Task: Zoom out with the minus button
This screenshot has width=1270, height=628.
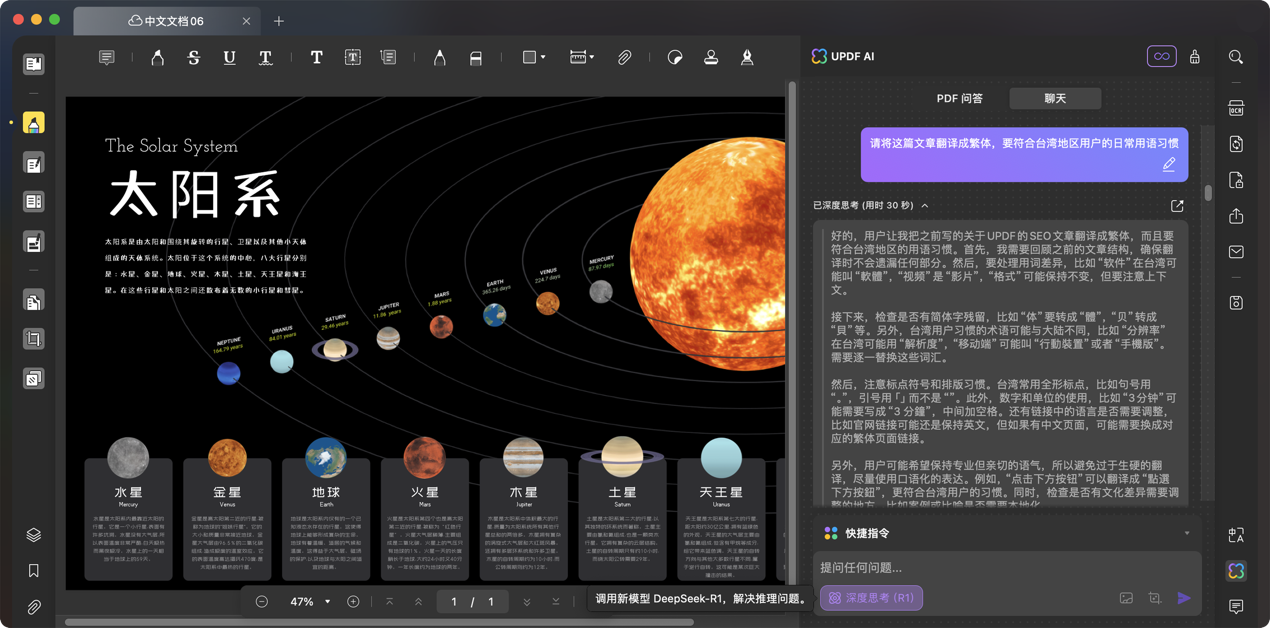Action: coord(262,602)
